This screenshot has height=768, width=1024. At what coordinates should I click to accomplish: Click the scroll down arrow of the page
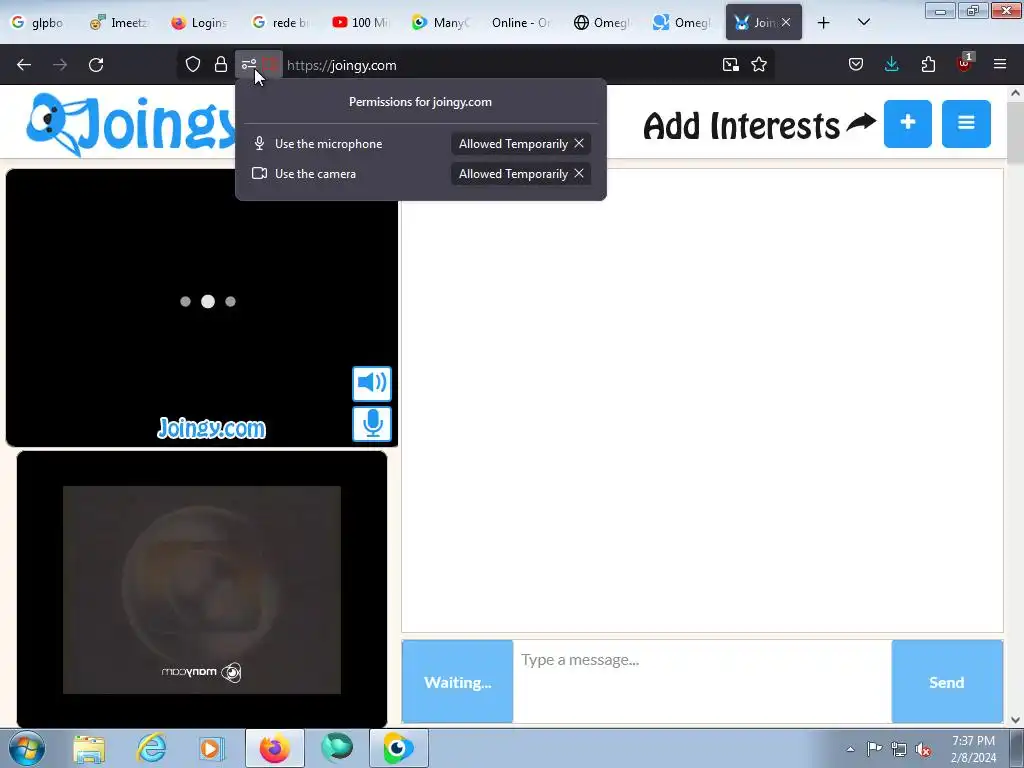tap(1015, 720)
